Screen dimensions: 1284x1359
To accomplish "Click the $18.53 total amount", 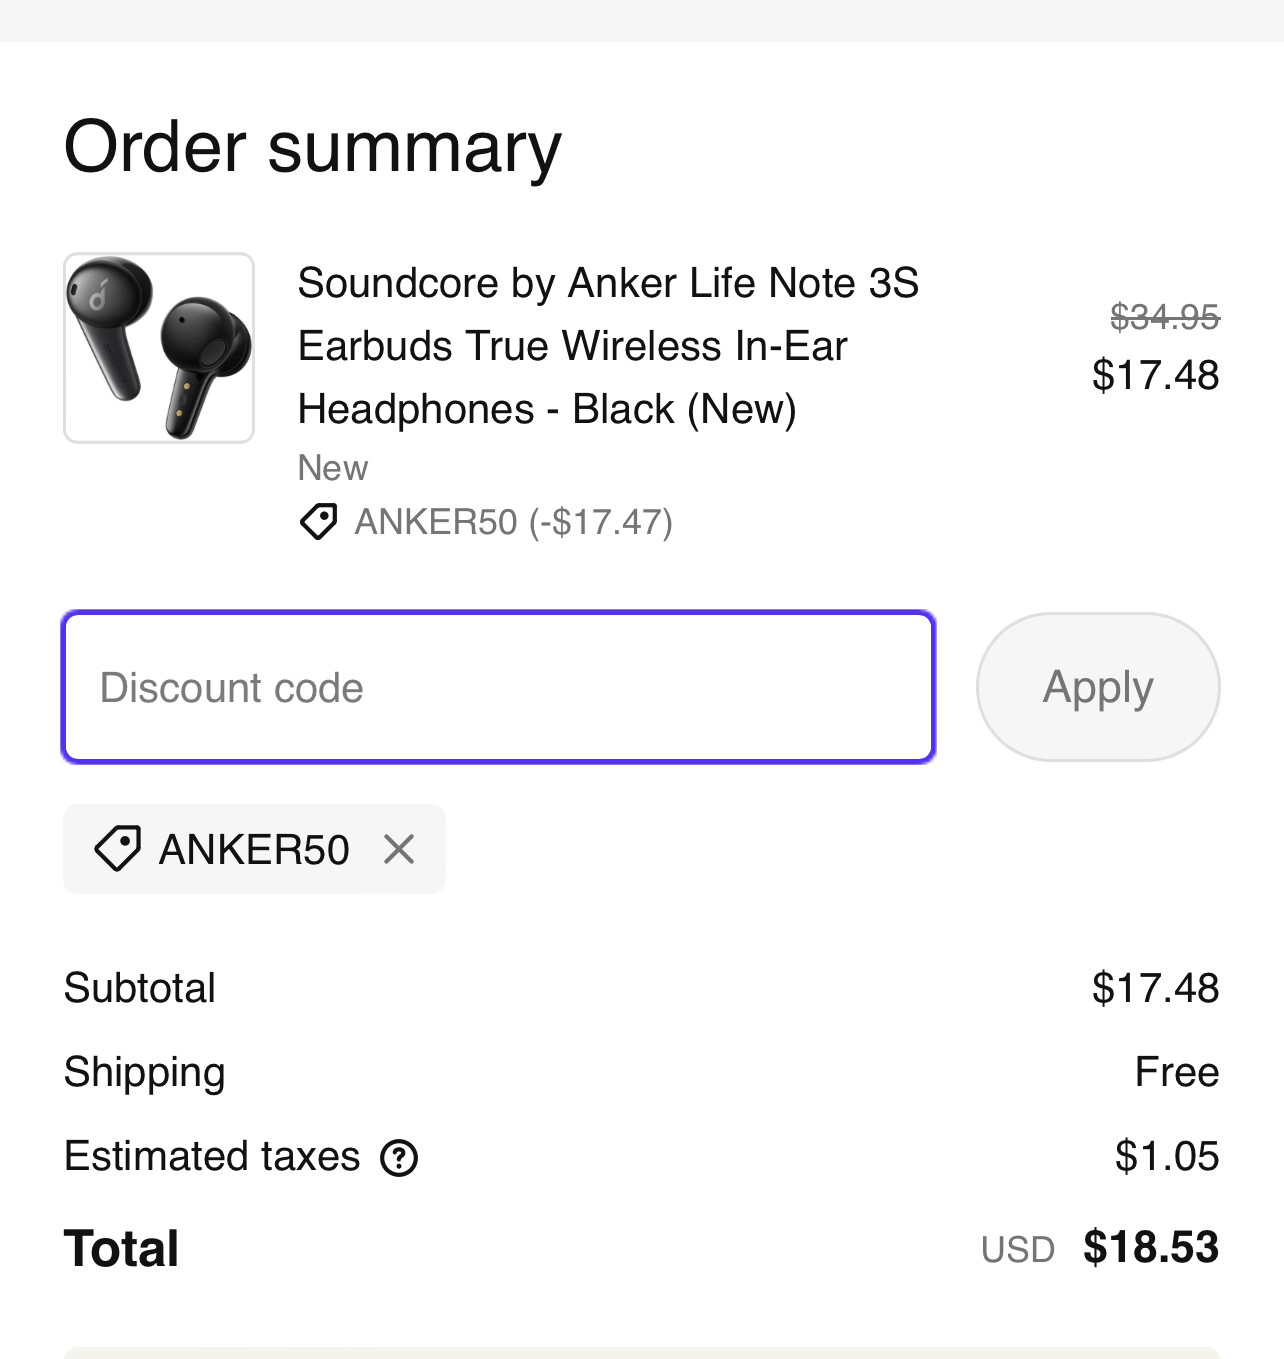I will point(1151,1247).
